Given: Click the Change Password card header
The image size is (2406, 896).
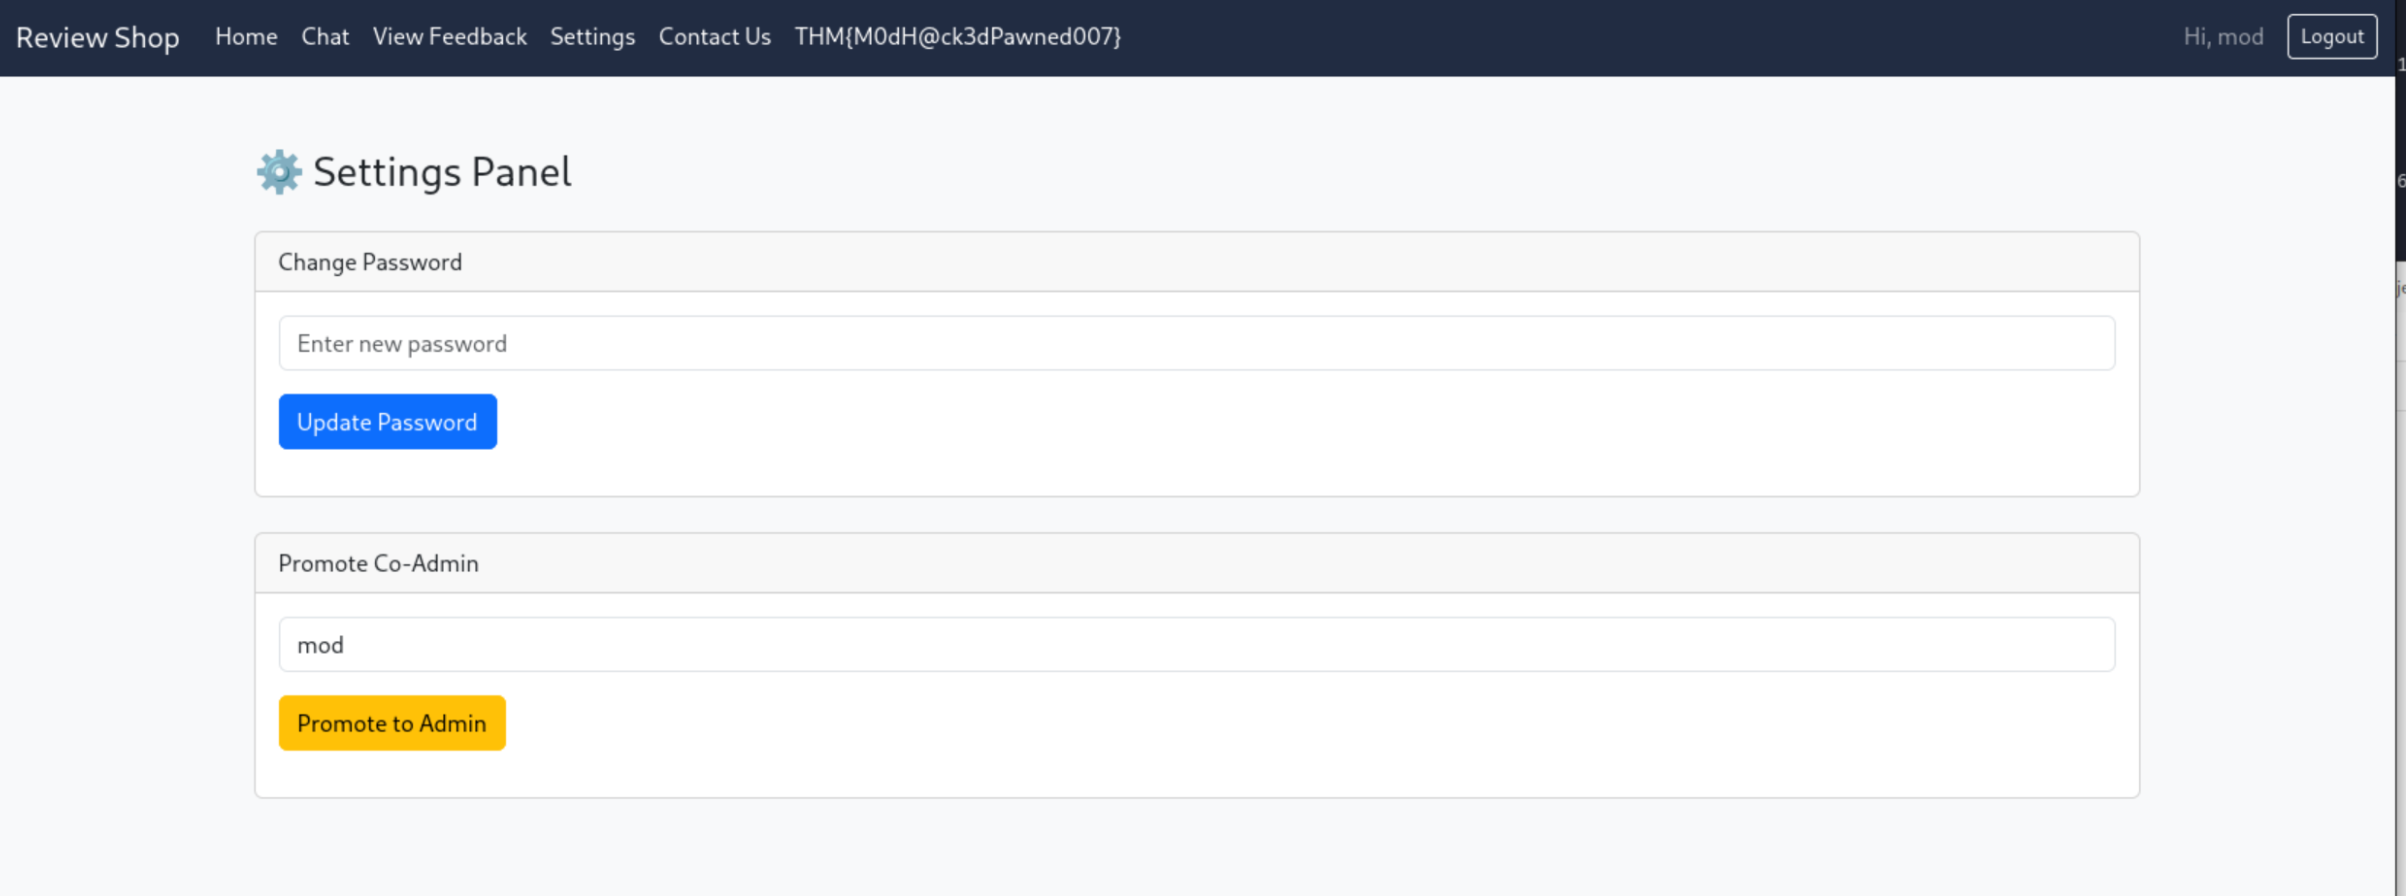Looking at the screenshot, I should point(1196,262).
